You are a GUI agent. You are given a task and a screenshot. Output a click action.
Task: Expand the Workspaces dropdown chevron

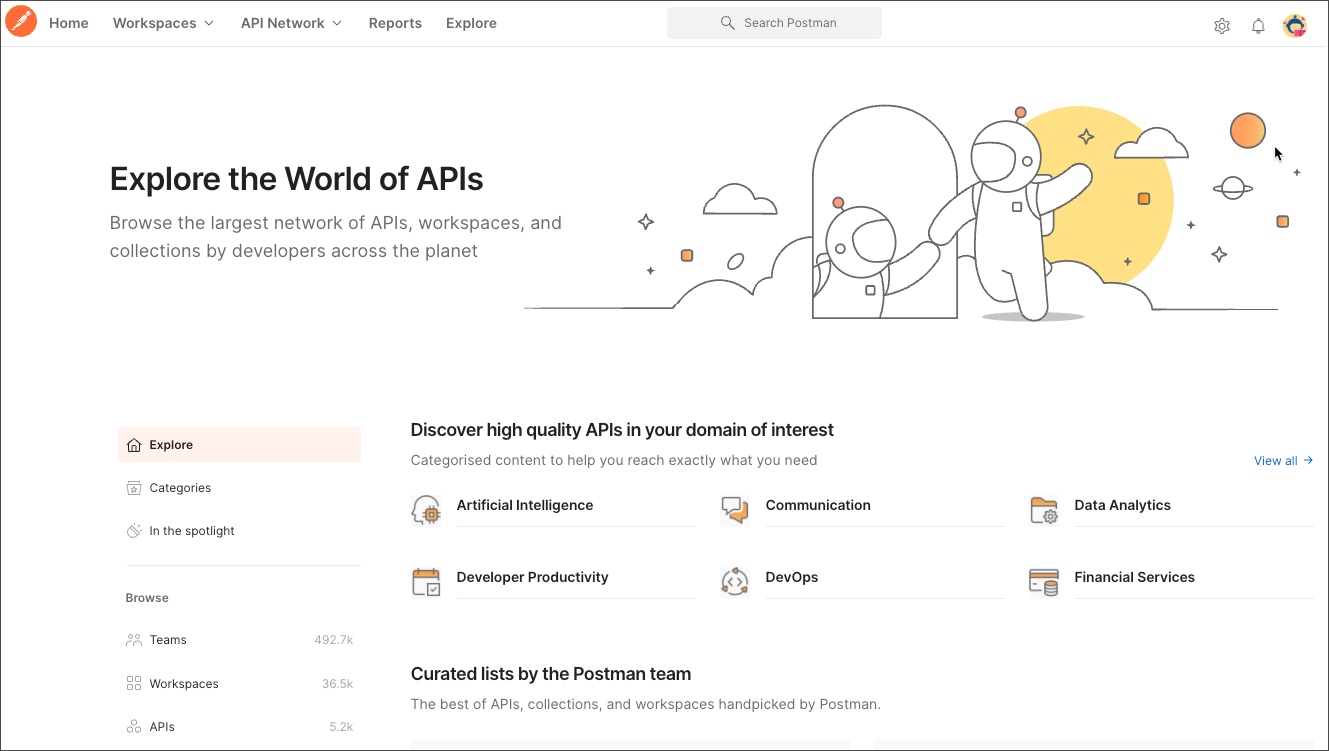[209, 23]
